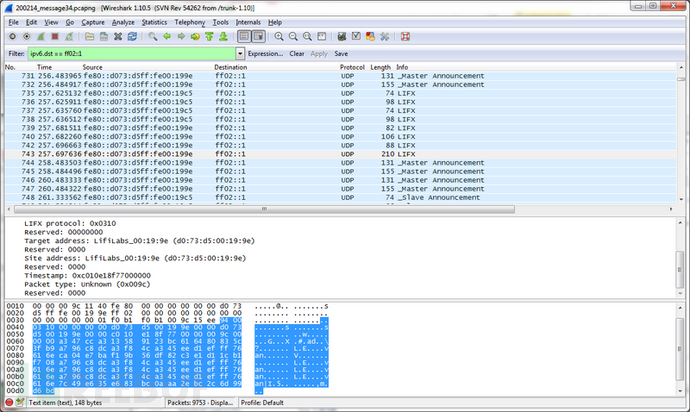690x412 pixels.
Task: Toggle auto scroll in live capture
Action: pyautogui.click(x=258, y=37)
